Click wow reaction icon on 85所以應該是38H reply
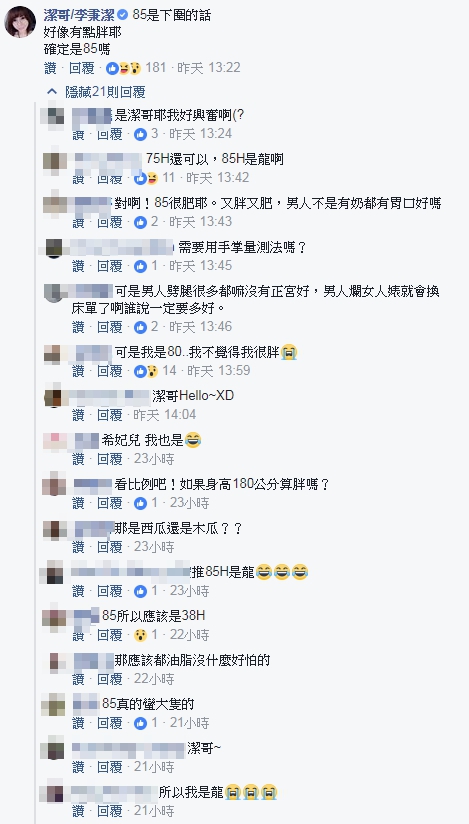 coord(140,635)
